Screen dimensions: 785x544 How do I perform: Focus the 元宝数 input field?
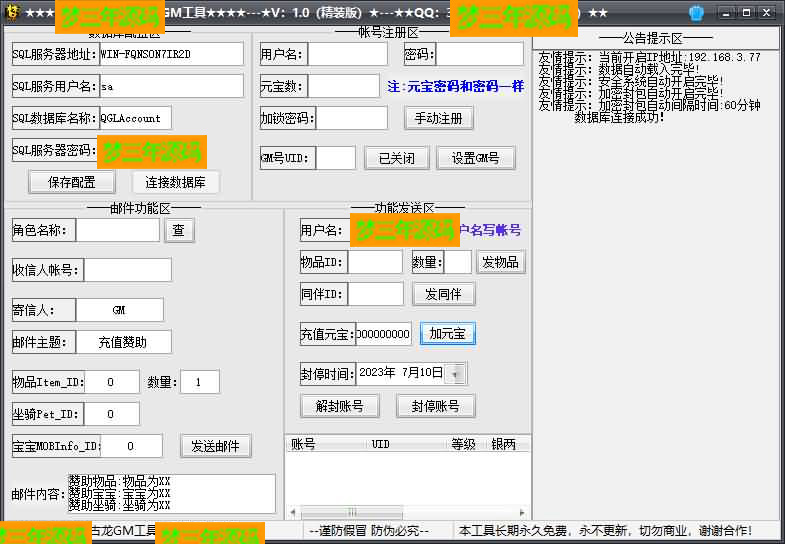pos(343,86)
